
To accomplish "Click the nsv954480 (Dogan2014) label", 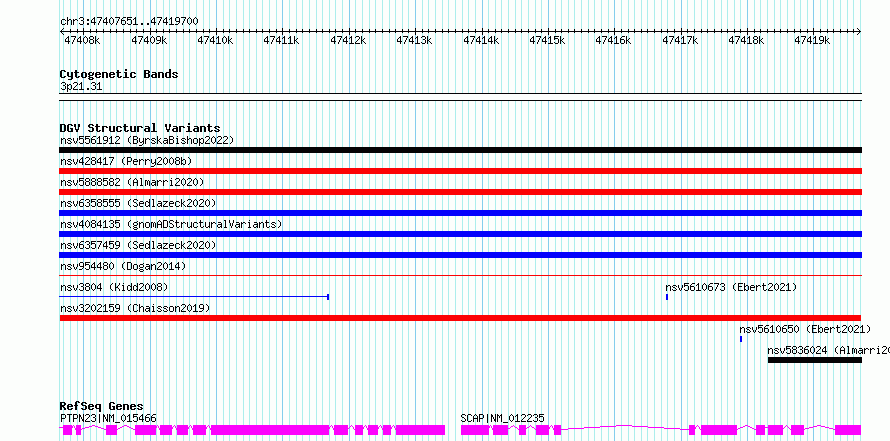I will click(123, 266).
